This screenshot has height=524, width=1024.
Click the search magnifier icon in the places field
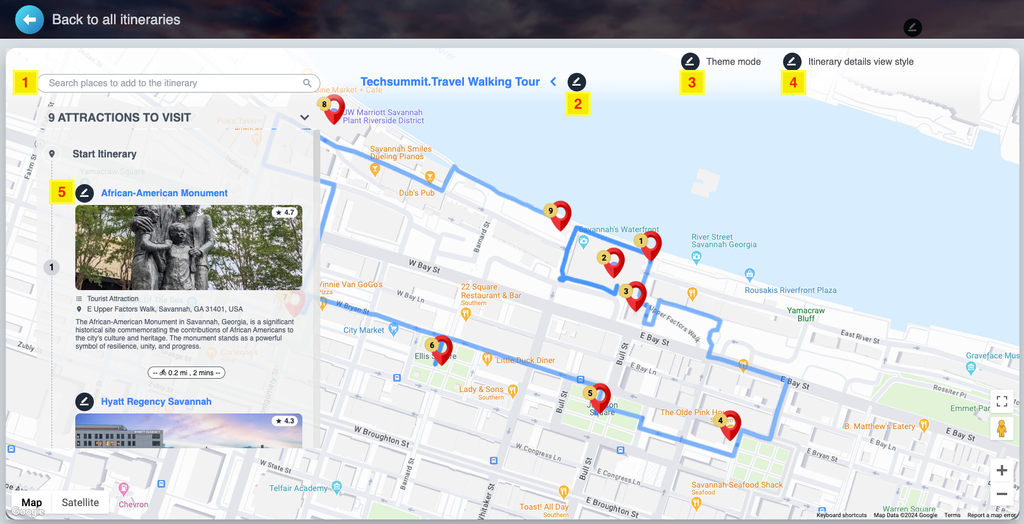pyautogui.click(x=307, y=83)
